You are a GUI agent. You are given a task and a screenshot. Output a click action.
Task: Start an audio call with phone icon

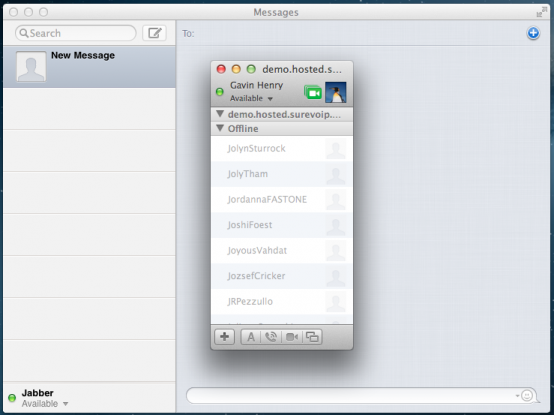tap(271, 337)
